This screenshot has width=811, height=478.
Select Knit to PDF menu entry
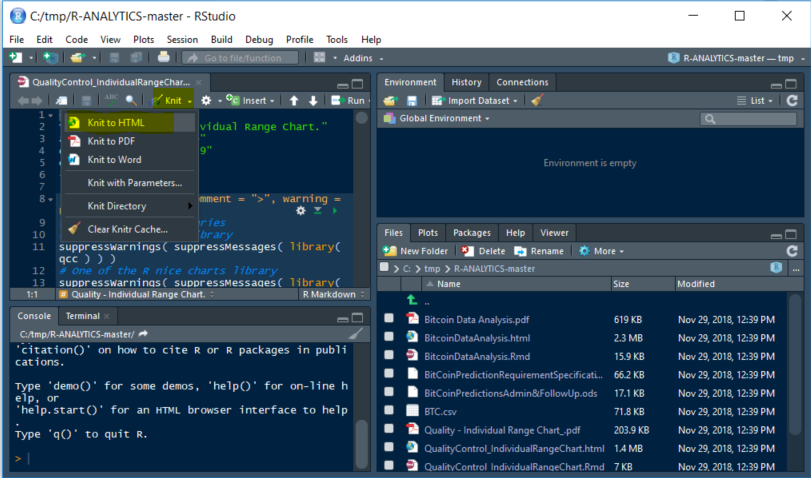pyautogui.click(x=129, y=141)
